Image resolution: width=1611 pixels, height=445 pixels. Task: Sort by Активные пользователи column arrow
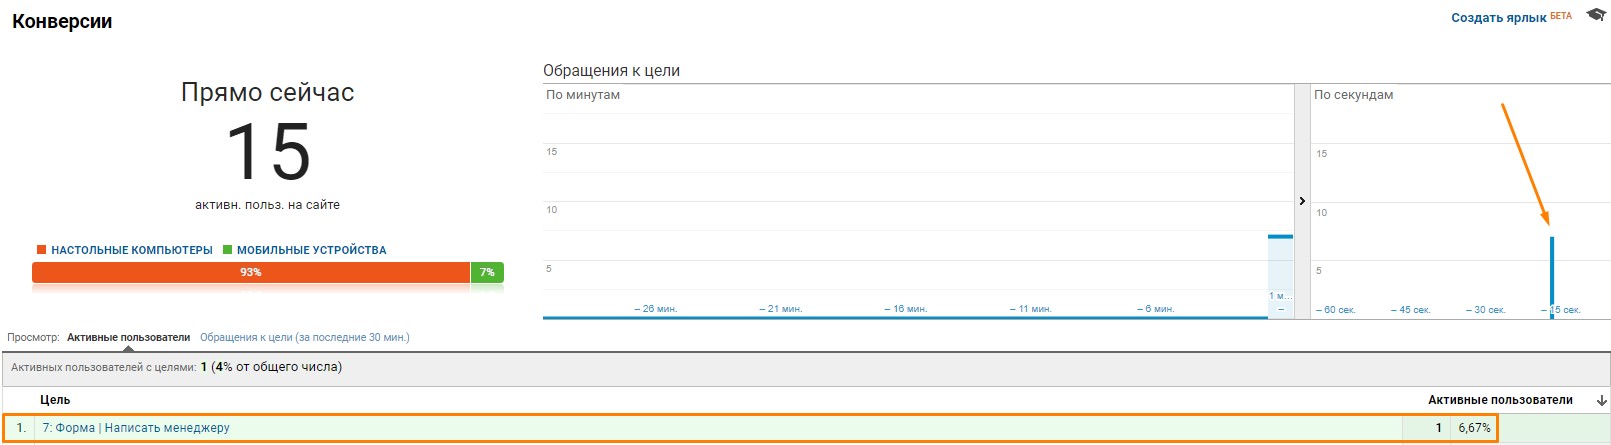point(1601,400)
